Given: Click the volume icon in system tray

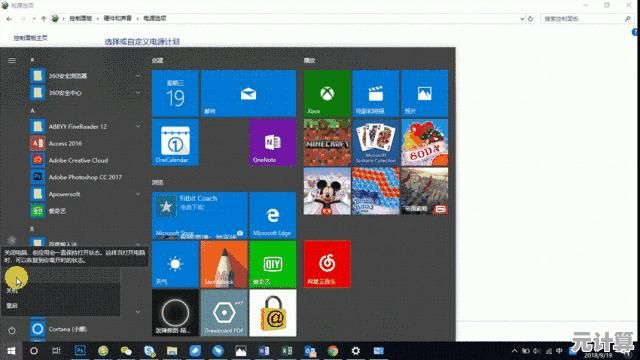Looking at the screenshot, I should point(537,351).
